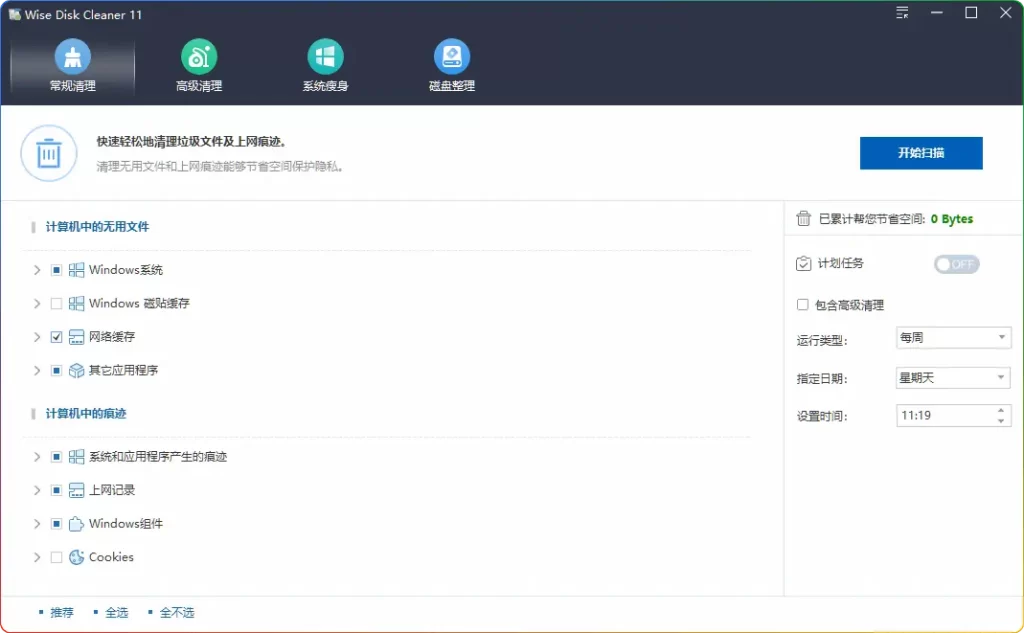
Task: Toggle the 上网记录 checkbox
Action: click(56, 490)
